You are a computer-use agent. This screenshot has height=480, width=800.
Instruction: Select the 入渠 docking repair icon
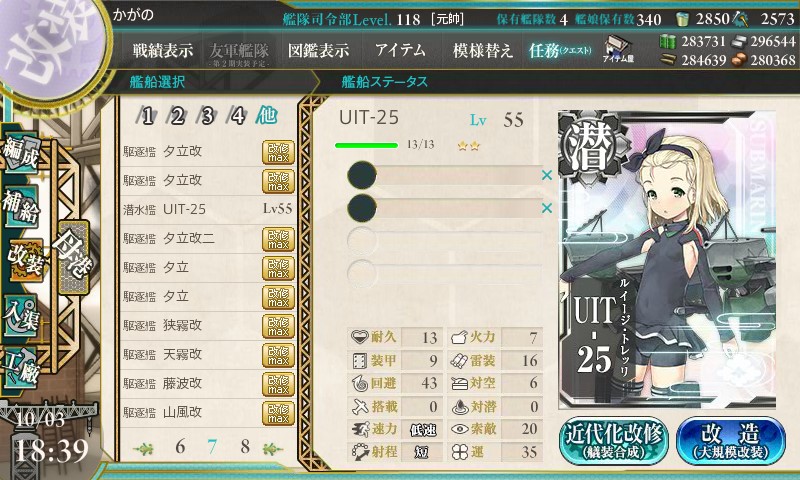[x=21, y=316]
